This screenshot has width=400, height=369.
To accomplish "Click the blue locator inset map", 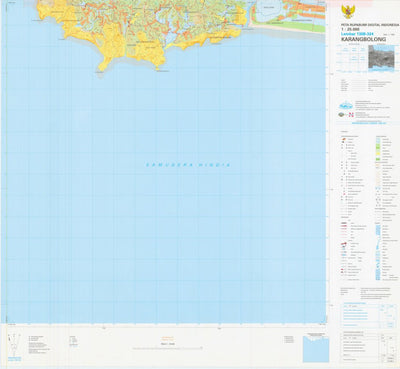I will pos(316,349).
